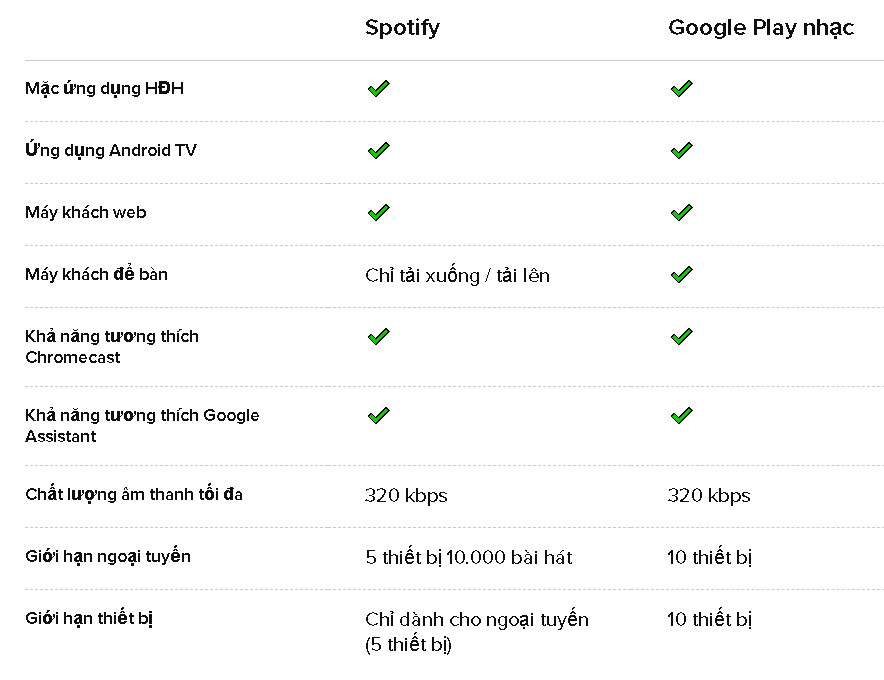The height and width of the screenshot is (680, 884).
Task: Click the 'Giới hạn ngoại tuyến' row label
Action: point(108,556)
